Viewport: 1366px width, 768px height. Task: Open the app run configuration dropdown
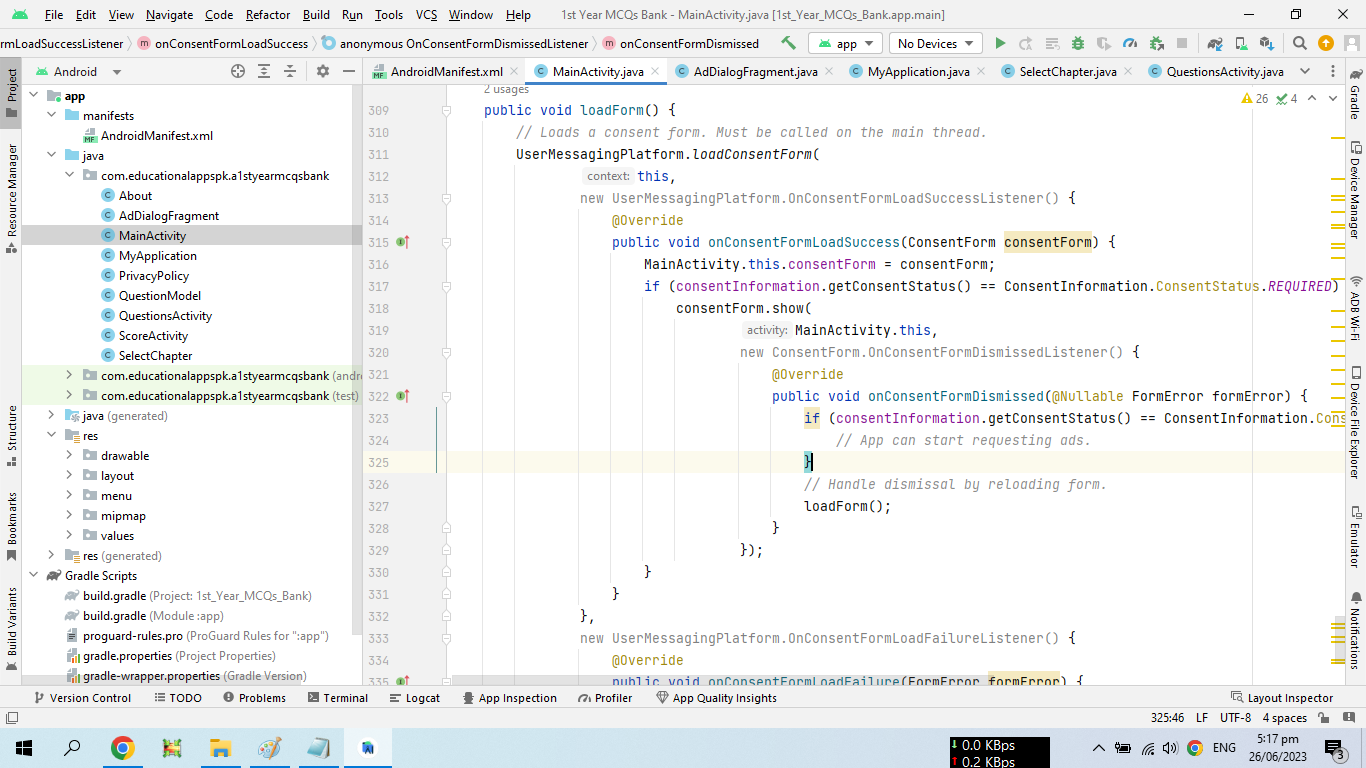pyautogui.click(x=845, y=43)
